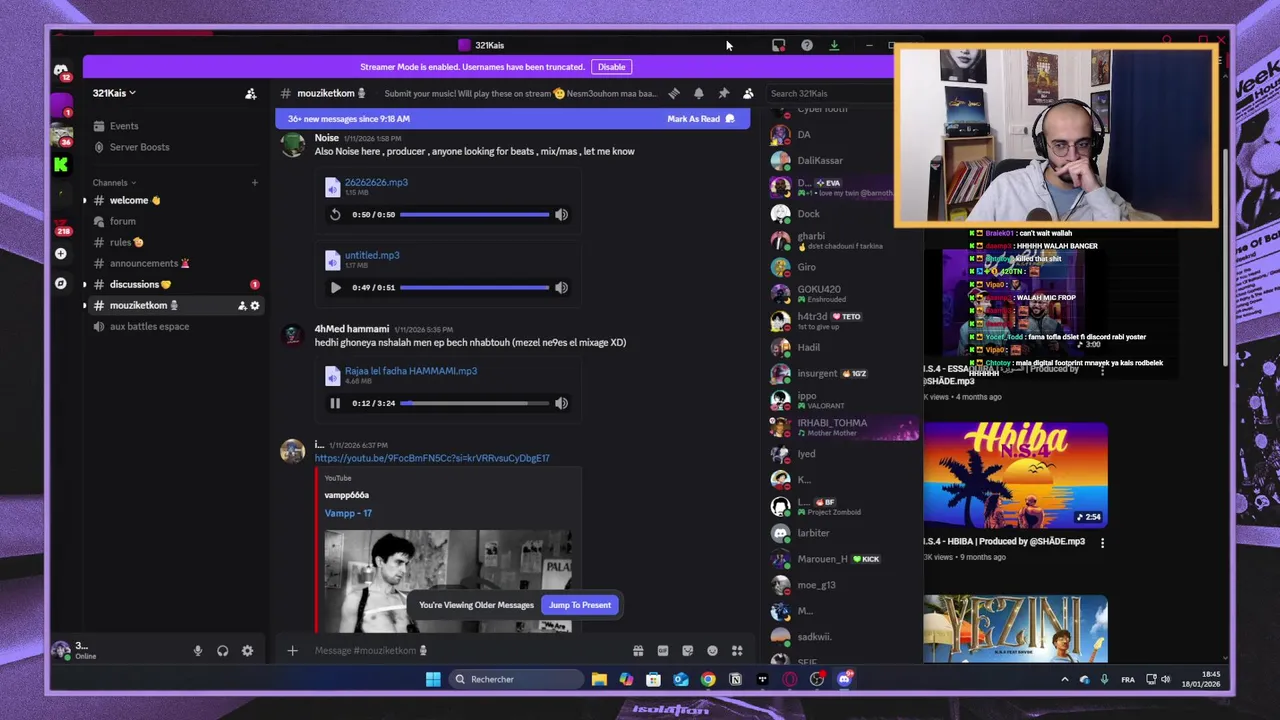Click the green download update icon
Image resolution: width=1280 pixels, height=720 pixels.
834,45
